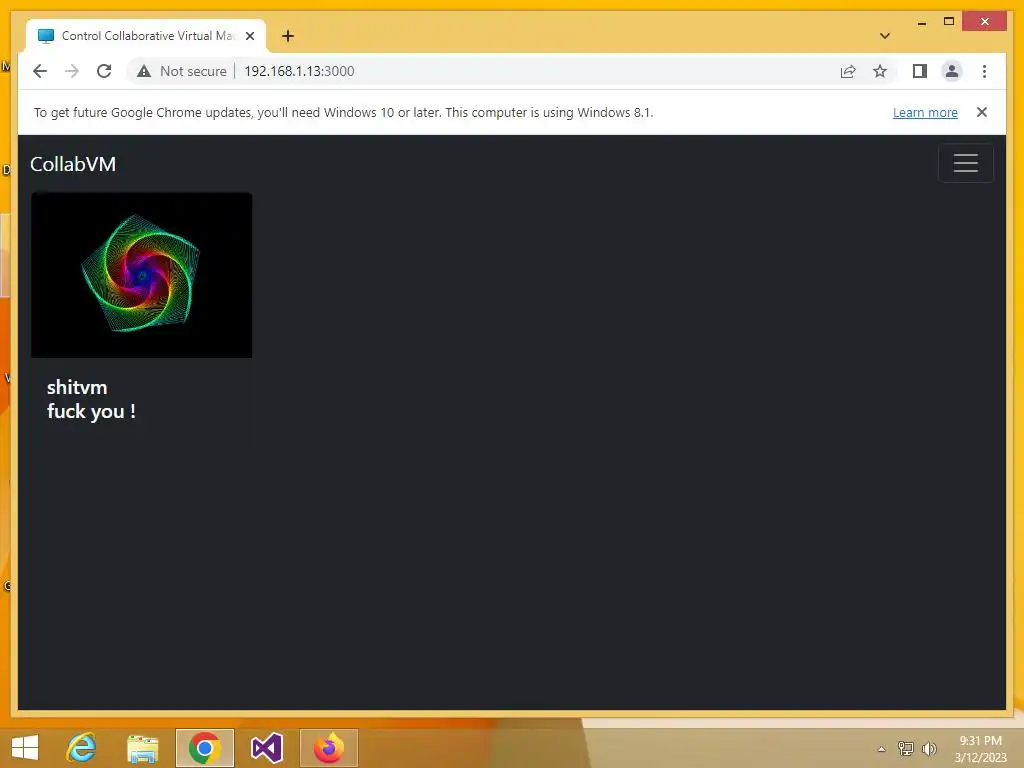Click the shitvm name text
1024x768 pixels.
pos(77,387)
